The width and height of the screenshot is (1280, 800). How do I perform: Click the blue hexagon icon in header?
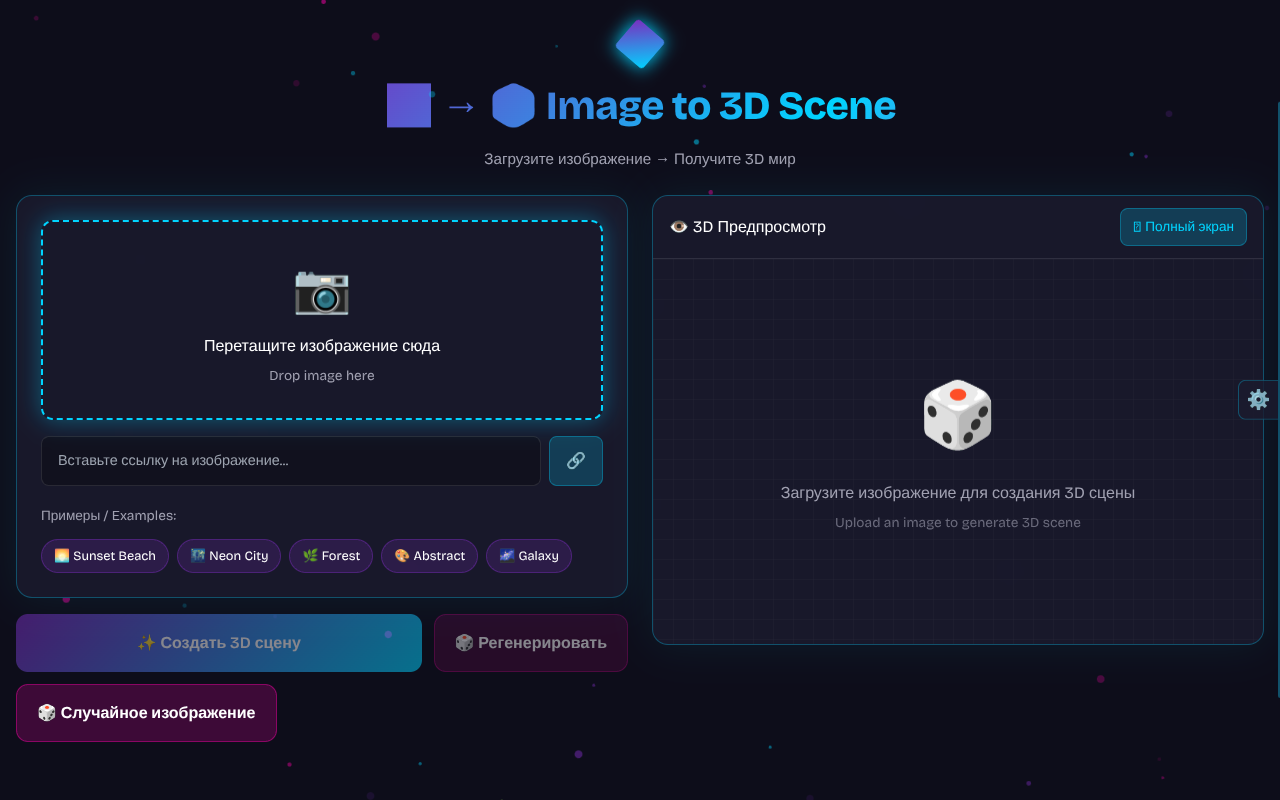coord(513,106)
